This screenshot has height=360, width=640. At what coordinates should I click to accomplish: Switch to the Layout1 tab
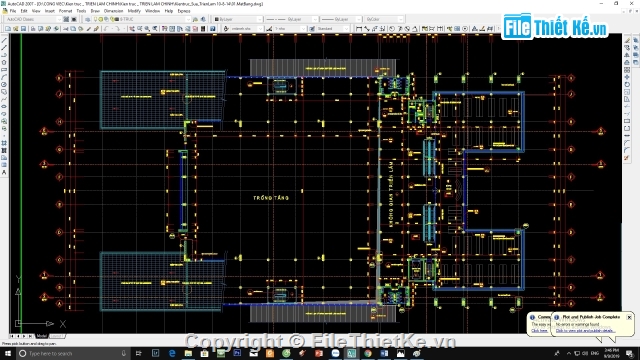click(56, 336)
